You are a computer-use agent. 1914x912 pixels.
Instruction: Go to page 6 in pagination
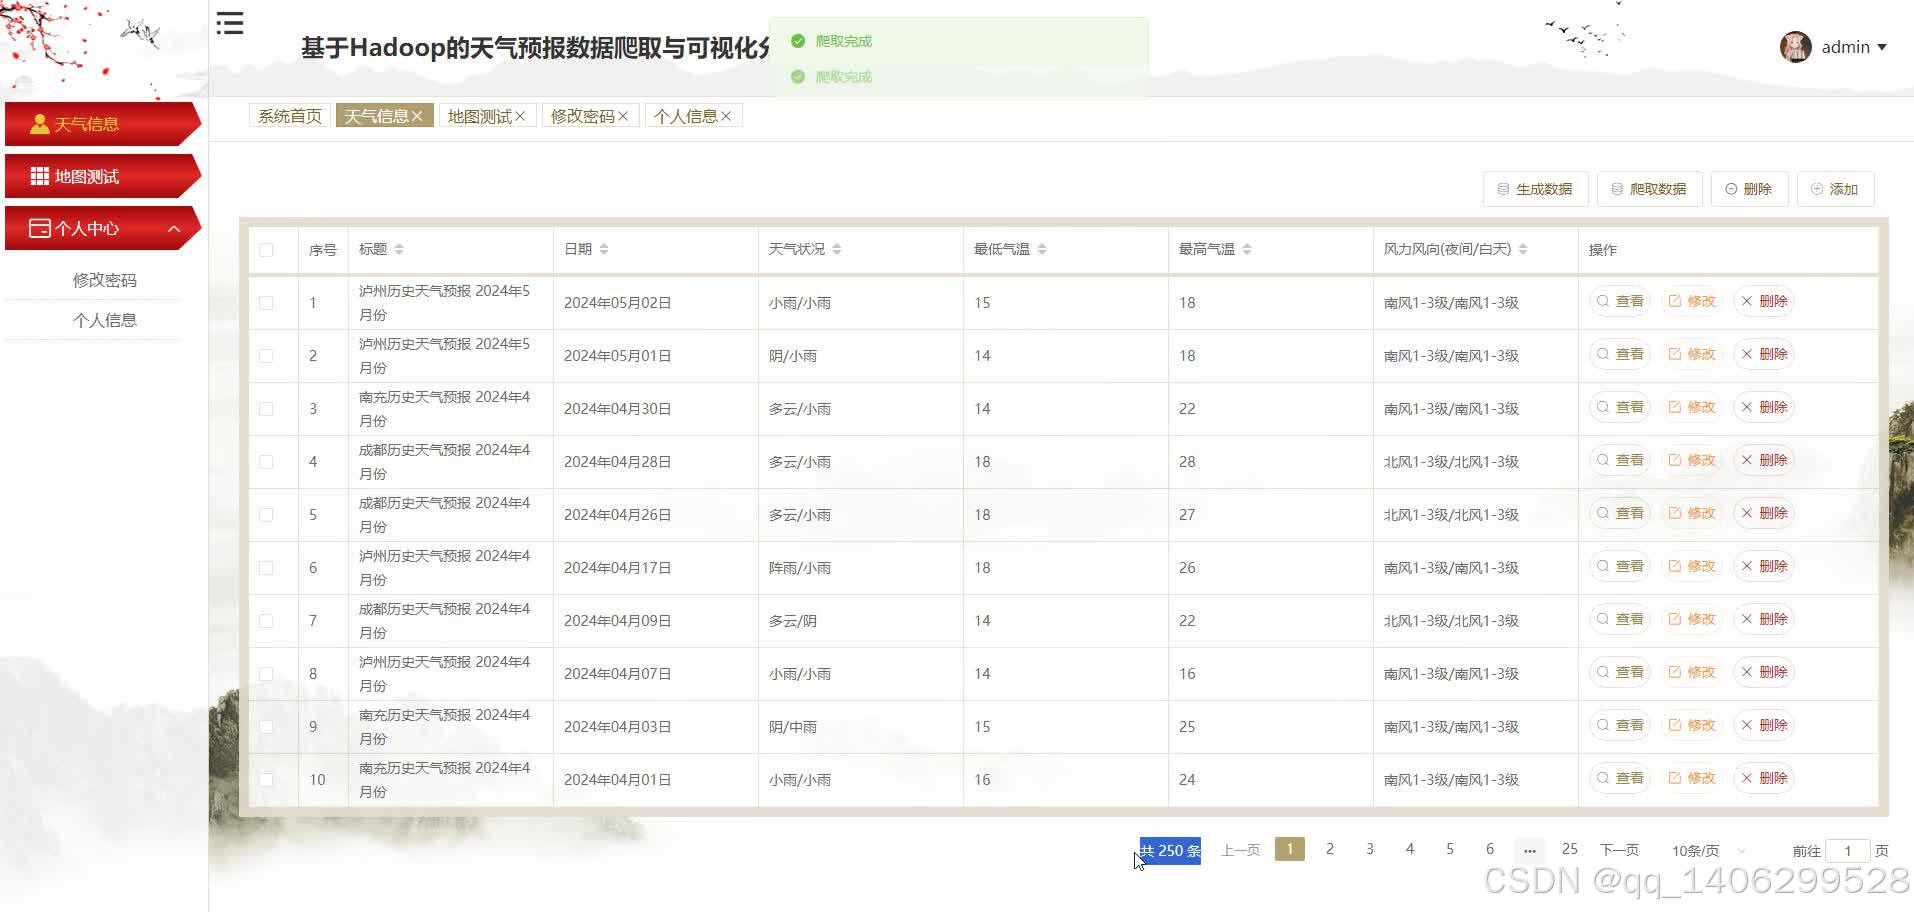coord(1489,849)
